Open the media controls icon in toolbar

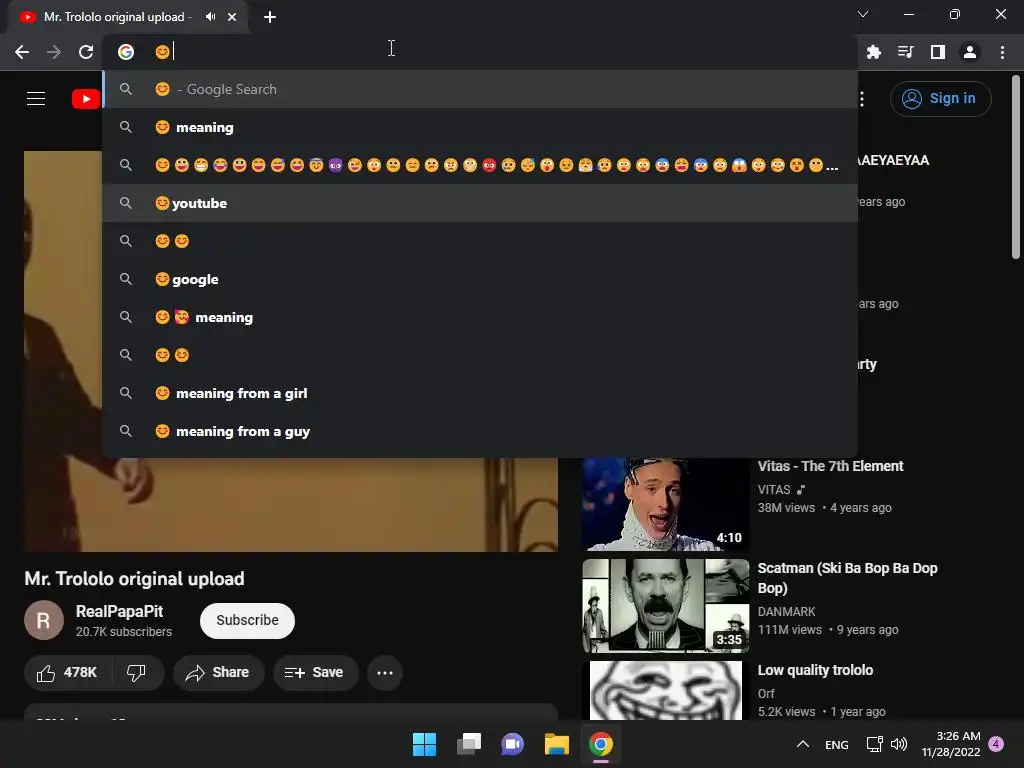point(905,52)
